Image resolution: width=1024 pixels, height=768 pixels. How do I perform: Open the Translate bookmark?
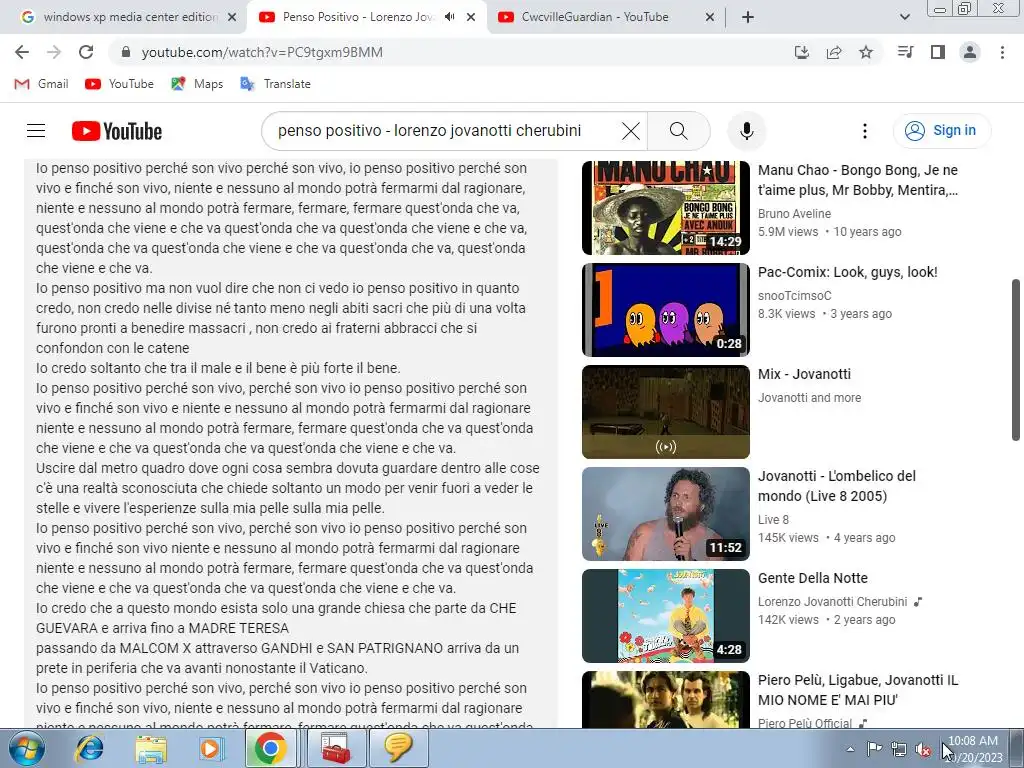click(276, 84)
